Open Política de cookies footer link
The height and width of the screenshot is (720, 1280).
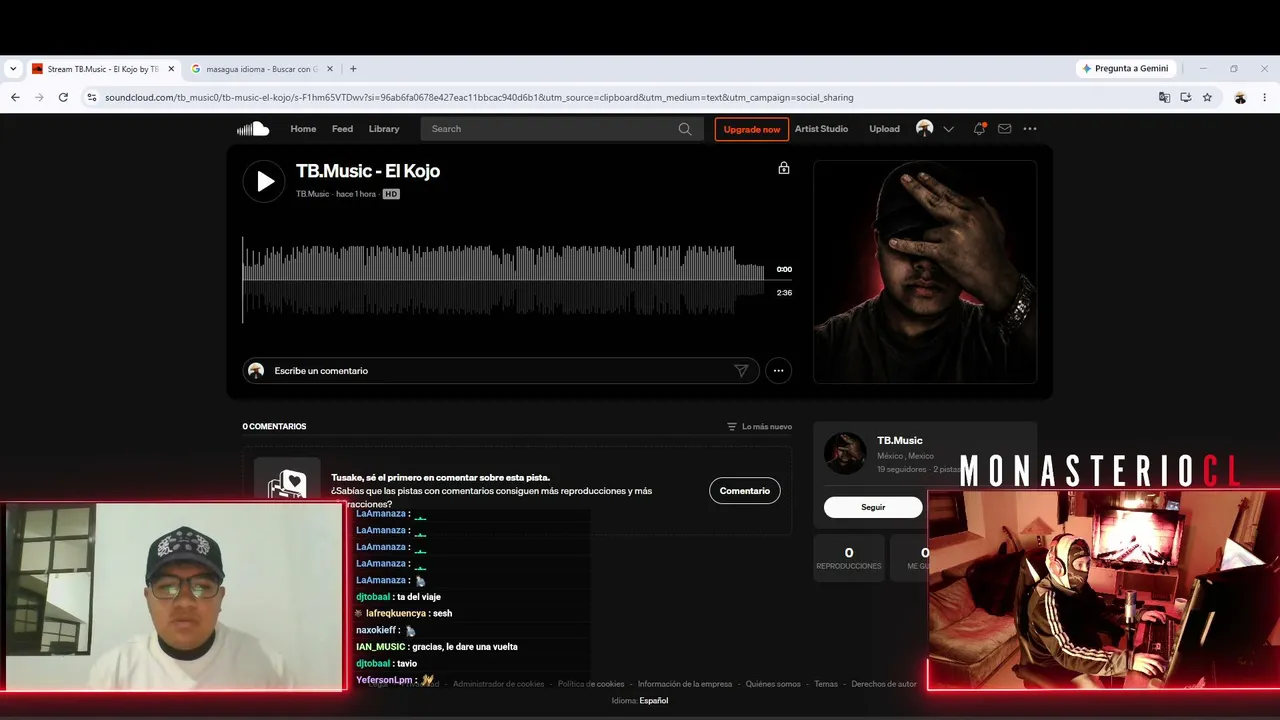[x=591, y=685]
